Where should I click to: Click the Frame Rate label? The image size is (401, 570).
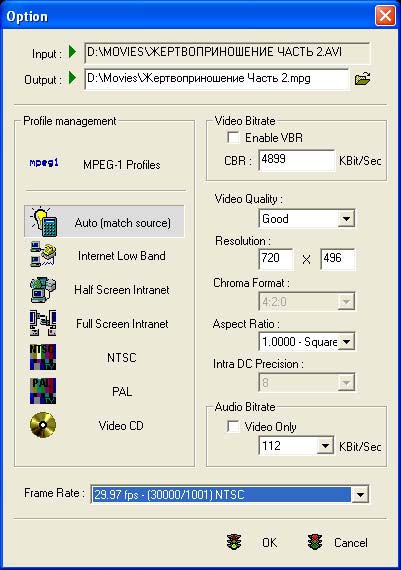point(54,493)
